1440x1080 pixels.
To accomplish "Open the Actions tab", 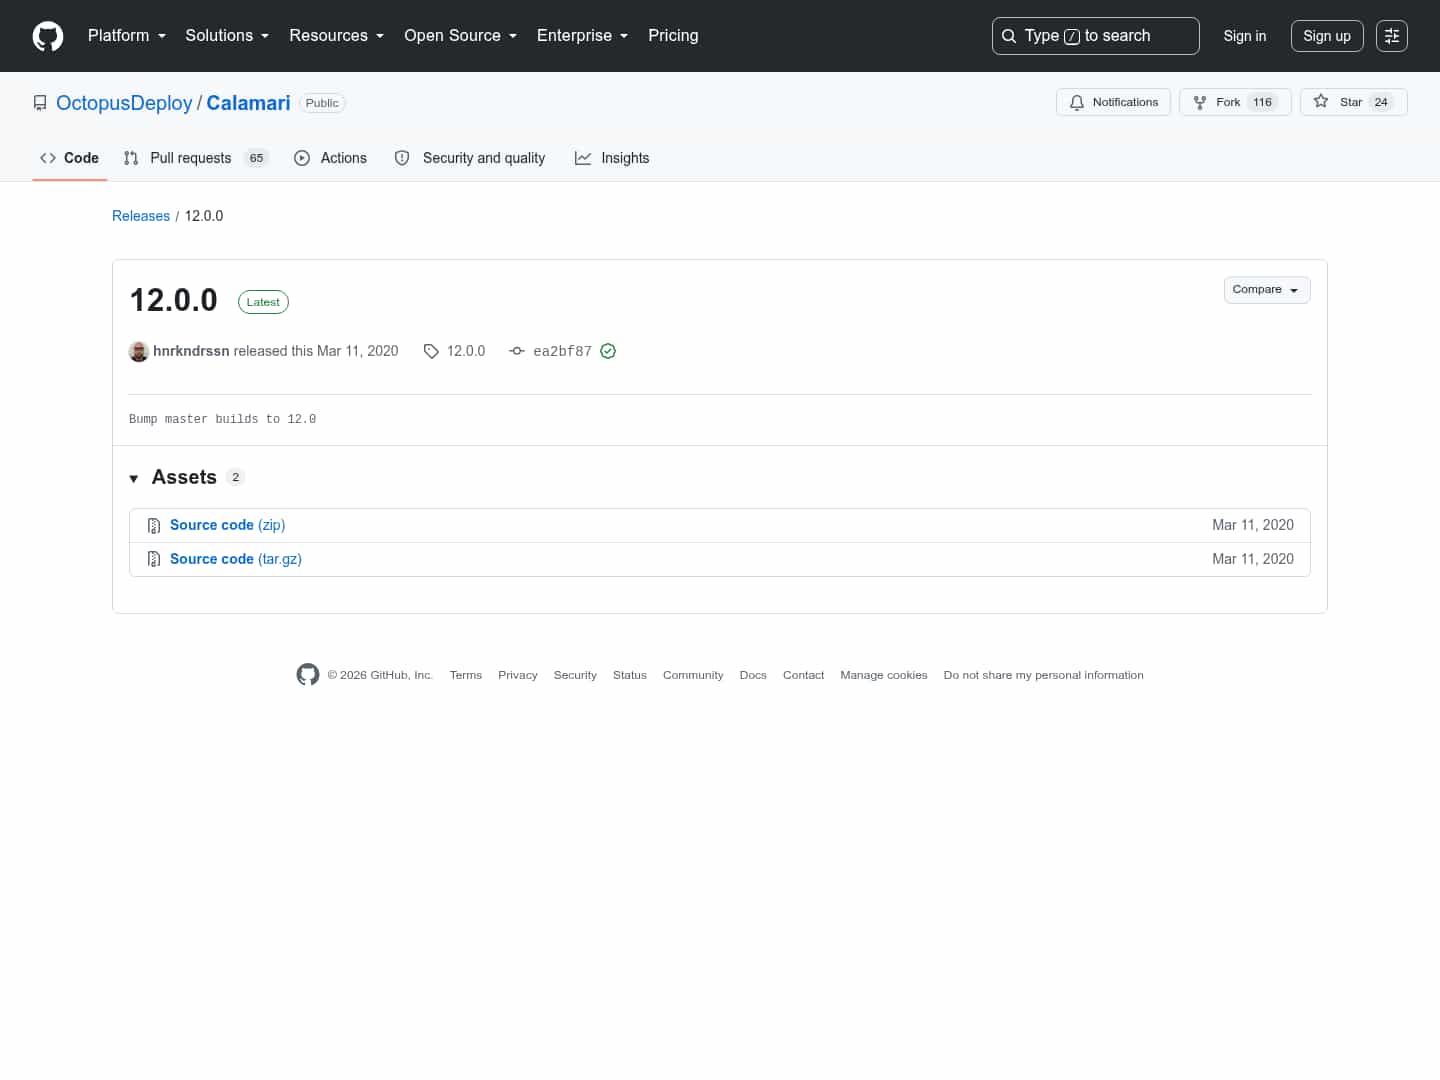I will 330,158.
